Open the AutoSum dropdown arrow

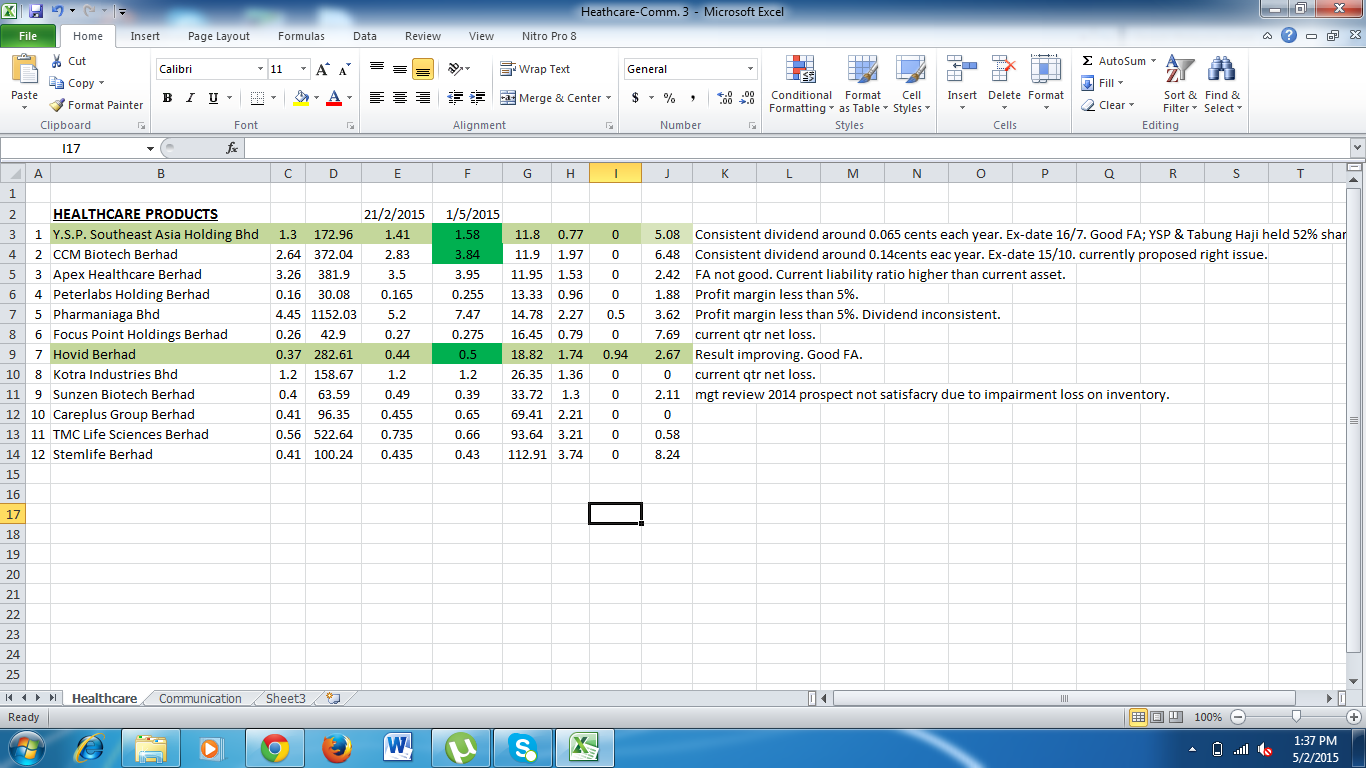click(x=1153, y=61)
